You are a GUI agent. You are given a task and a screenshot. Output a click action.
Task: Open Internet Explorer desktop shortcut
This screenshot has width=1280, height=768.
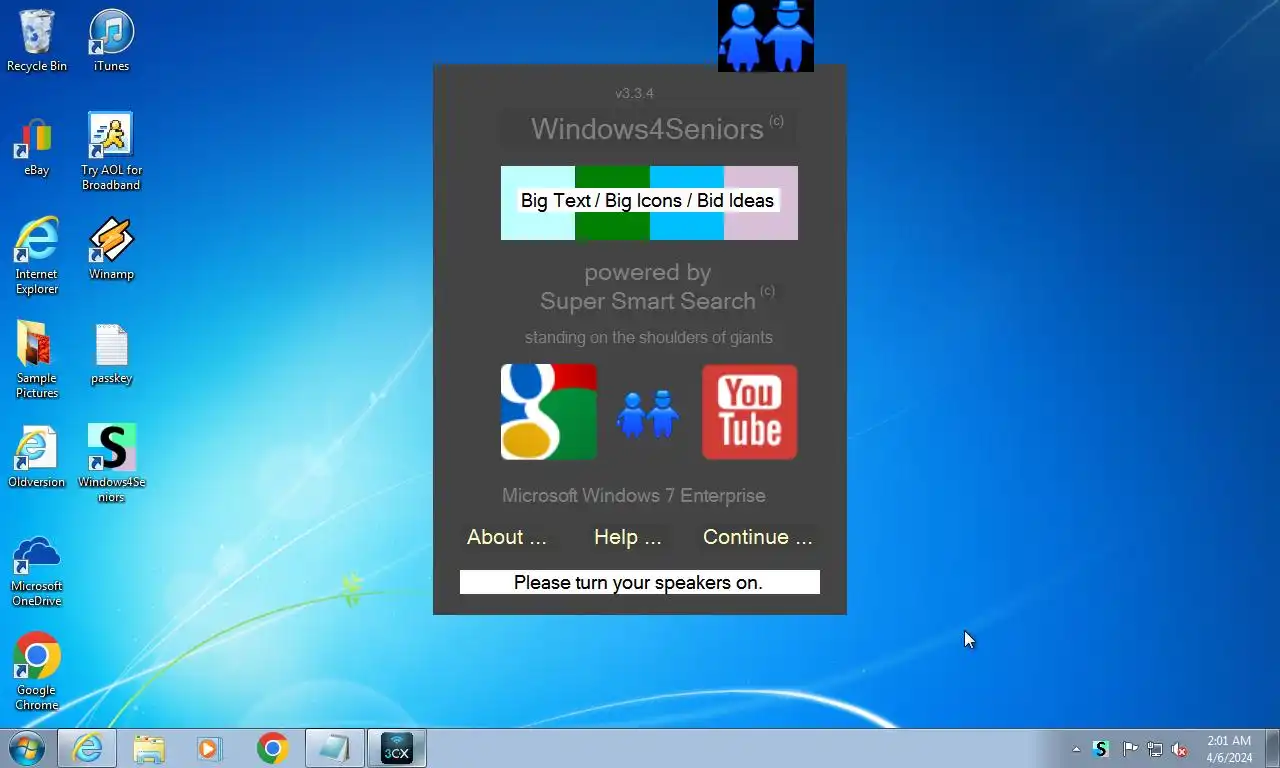pyautogui.click(x=37, y=256)
